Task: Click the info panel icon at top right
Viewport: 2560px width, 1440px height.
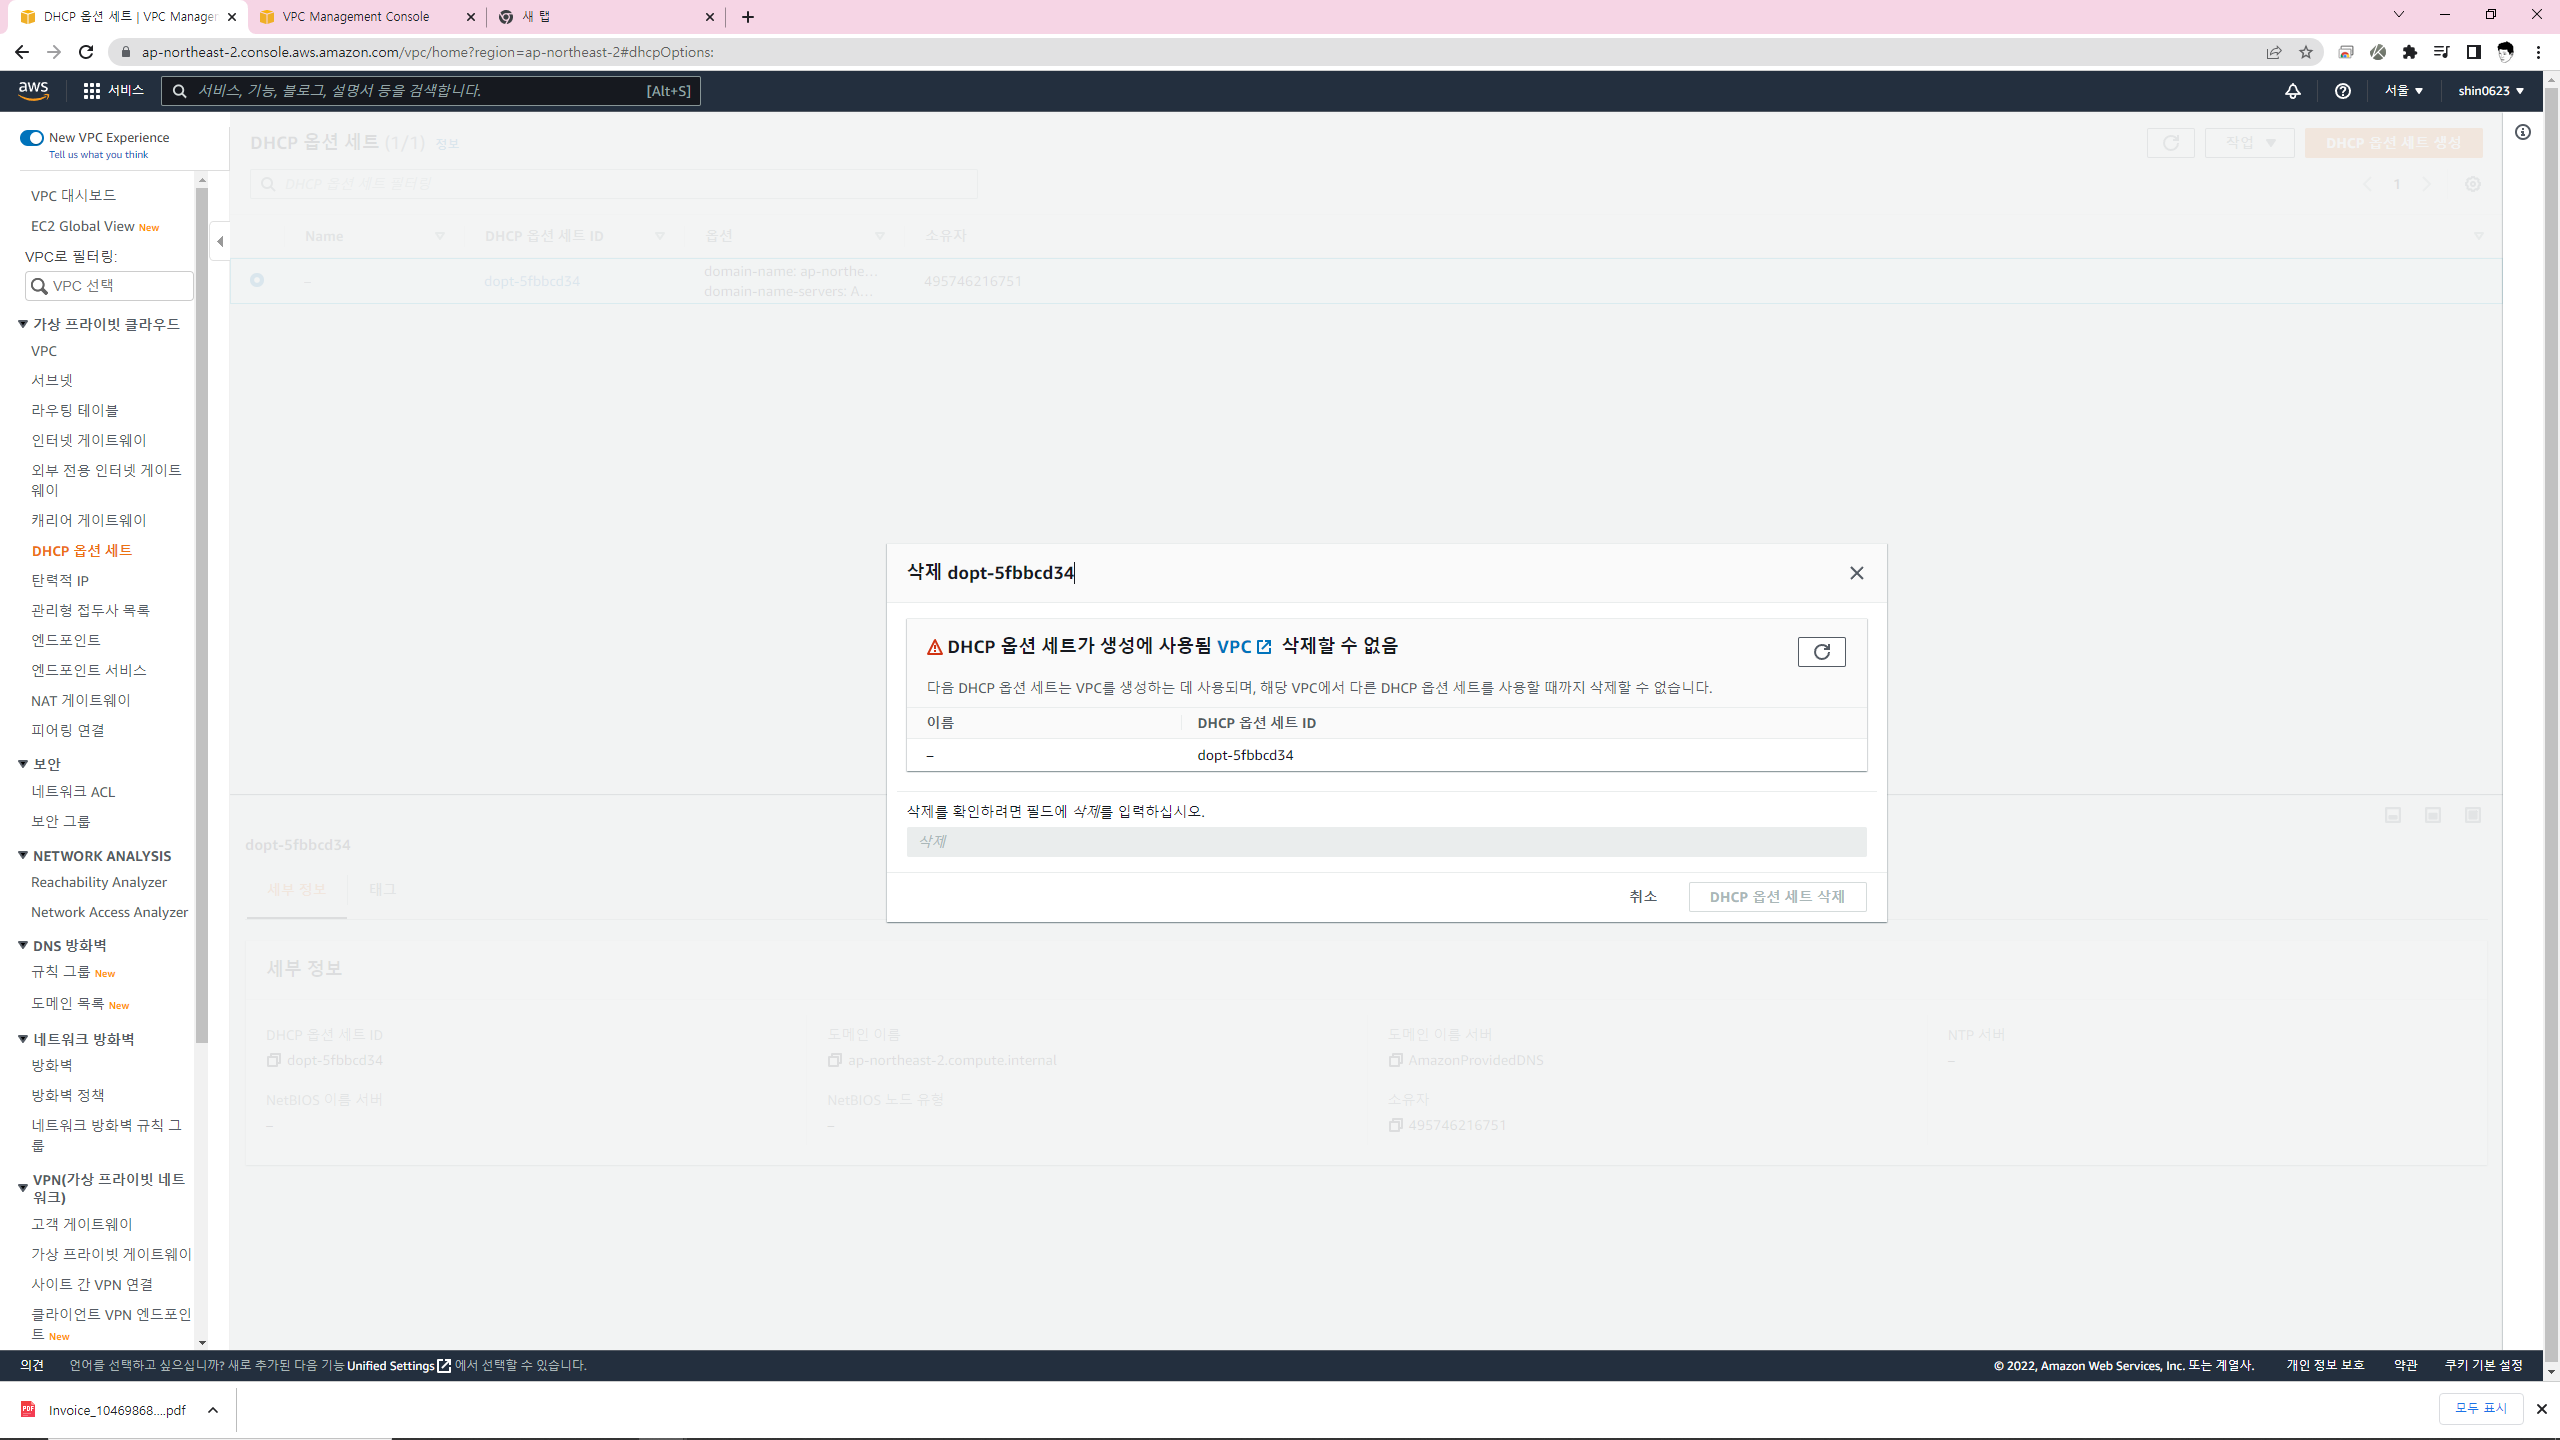Action: pyautogui.click(x=2523, y=132)
